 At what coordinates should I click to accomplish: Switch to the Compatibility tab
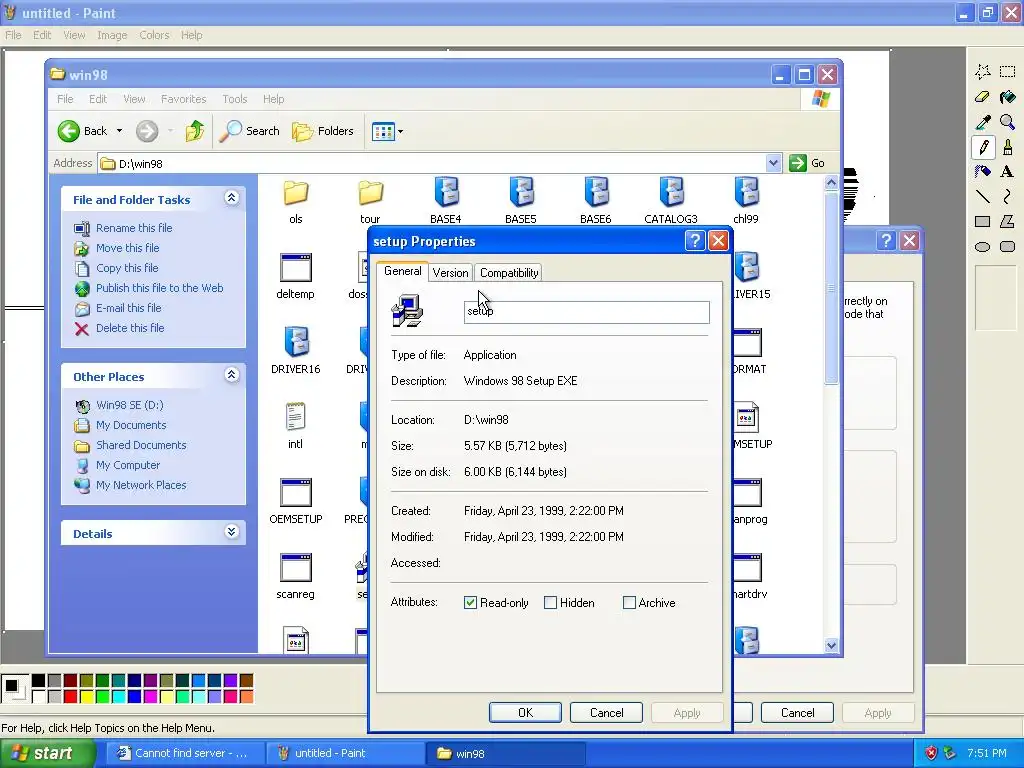[509, 273]
